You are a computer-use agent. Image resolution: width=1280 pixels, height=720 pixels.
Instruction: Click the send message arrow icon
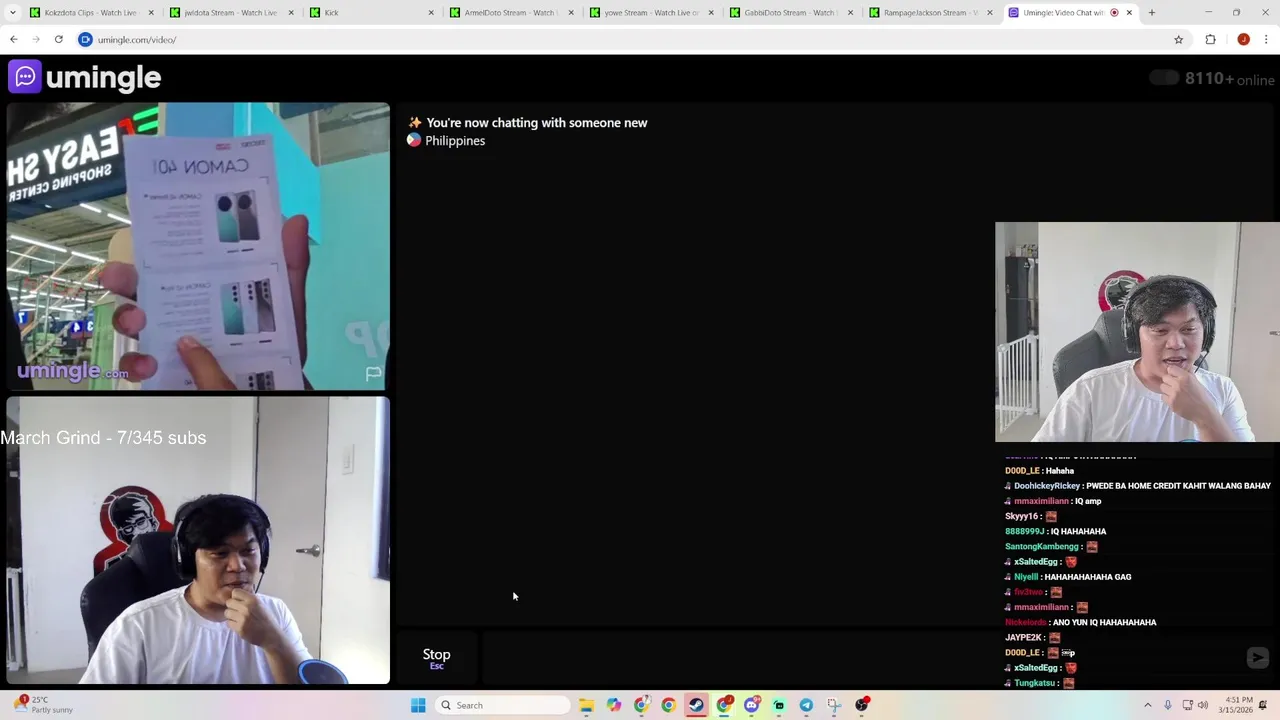[x=1258, y=657]
